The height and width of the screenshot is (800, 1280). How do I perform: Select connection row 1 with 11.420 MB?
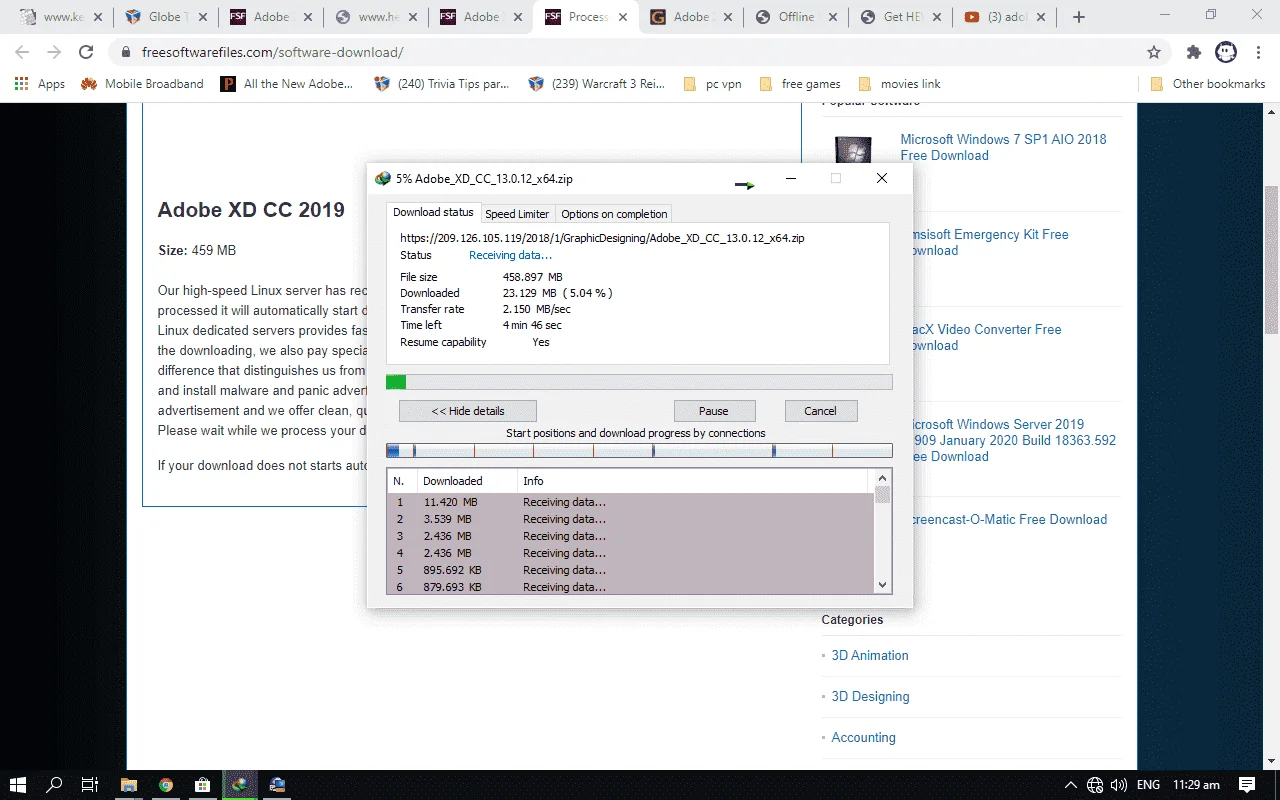point(631,502)
